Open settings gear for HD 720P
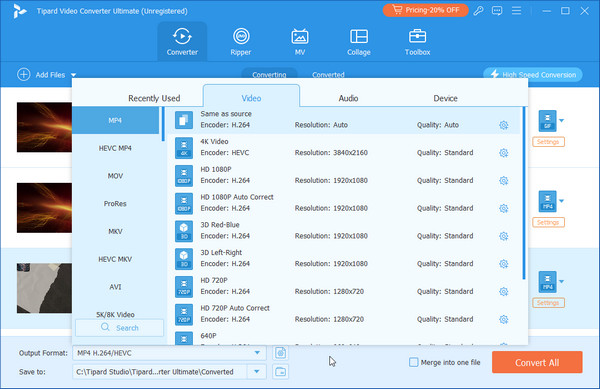 504,291
